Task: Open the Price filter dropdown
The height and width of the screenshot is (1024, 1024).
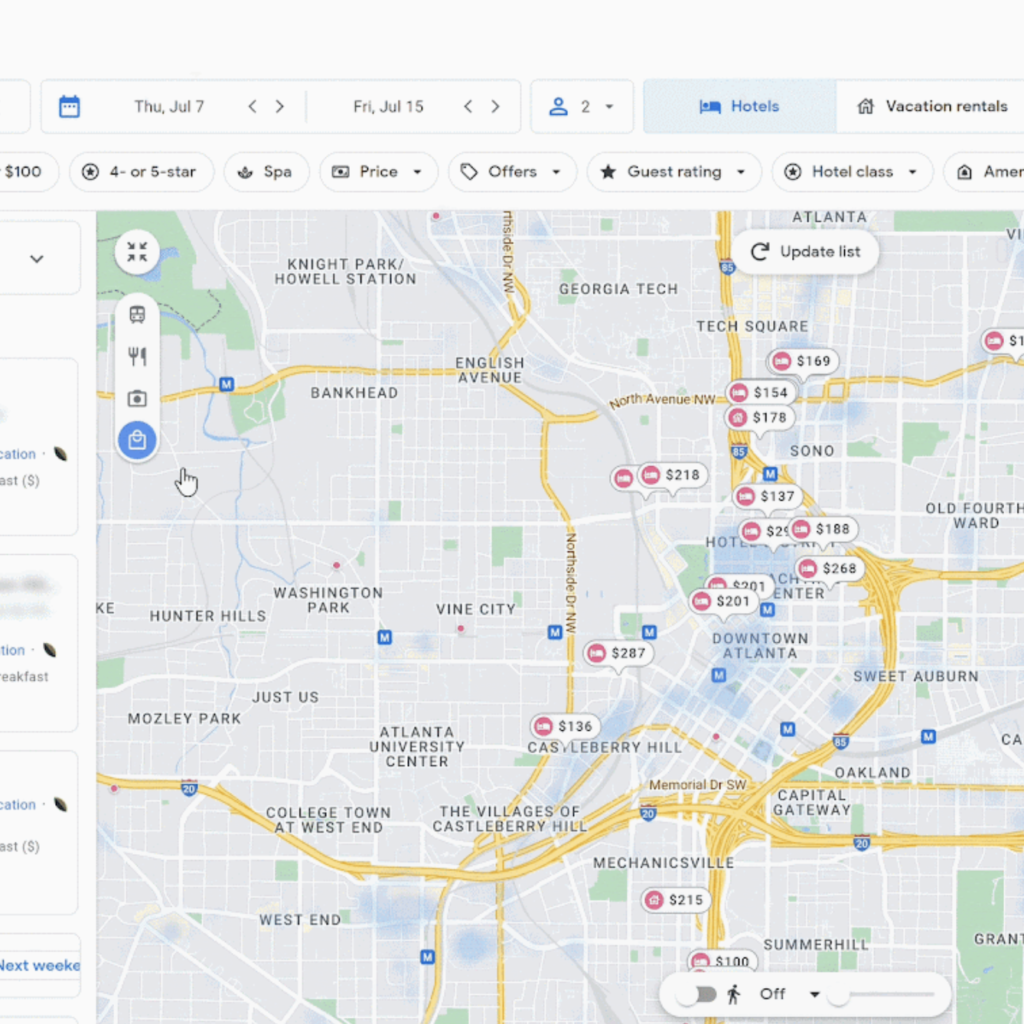Action: coord(379,172)
